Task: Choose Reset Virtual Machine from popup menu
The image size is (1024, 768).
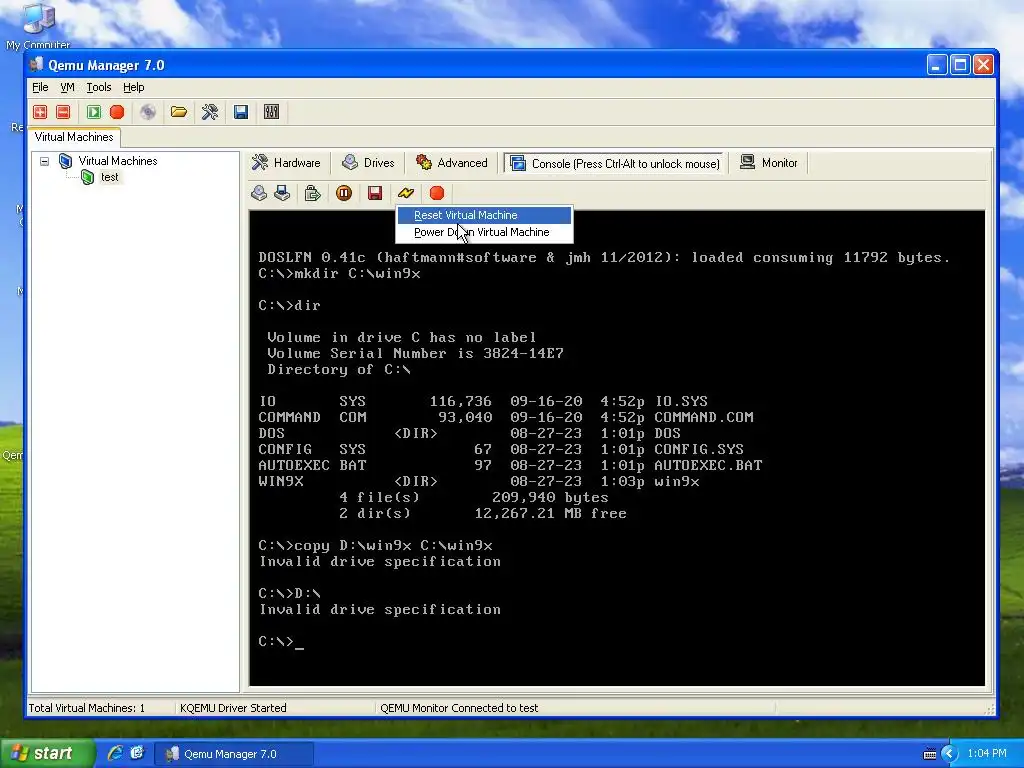Action: click(485, 215)
